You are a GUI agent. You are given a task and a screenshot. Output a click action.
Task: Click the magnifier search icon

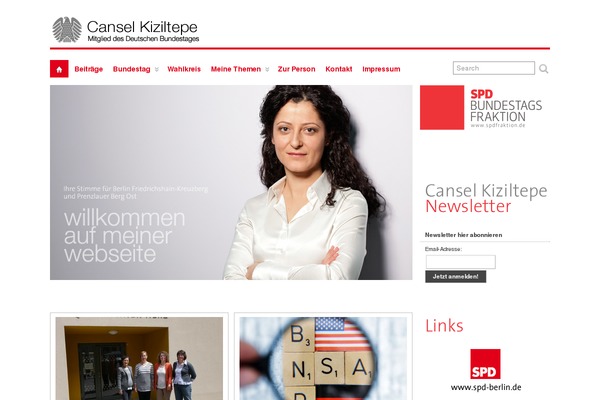coord(543,69)
